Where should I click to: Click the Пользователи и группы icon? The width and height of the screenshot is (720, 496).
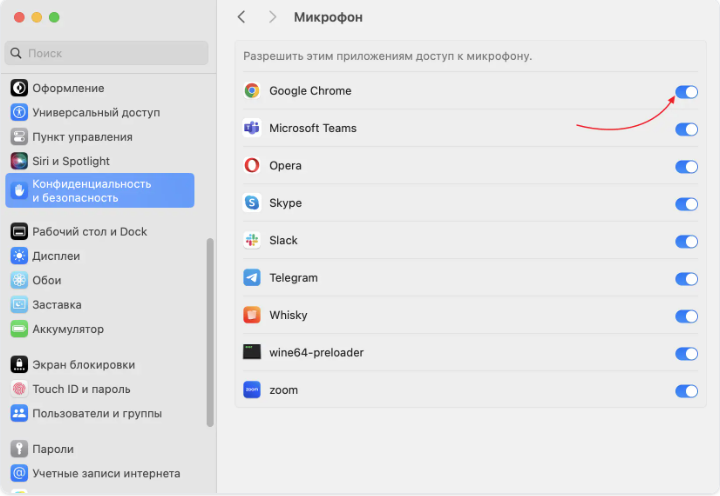(x=19, y=413)
